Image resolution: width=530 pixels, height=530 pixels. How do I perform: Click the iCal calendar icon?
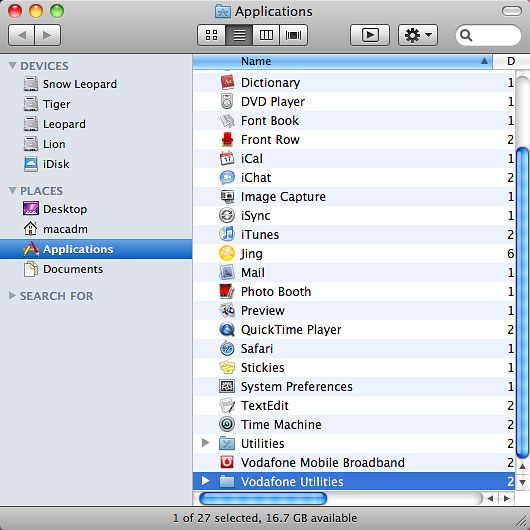(227, 159)
